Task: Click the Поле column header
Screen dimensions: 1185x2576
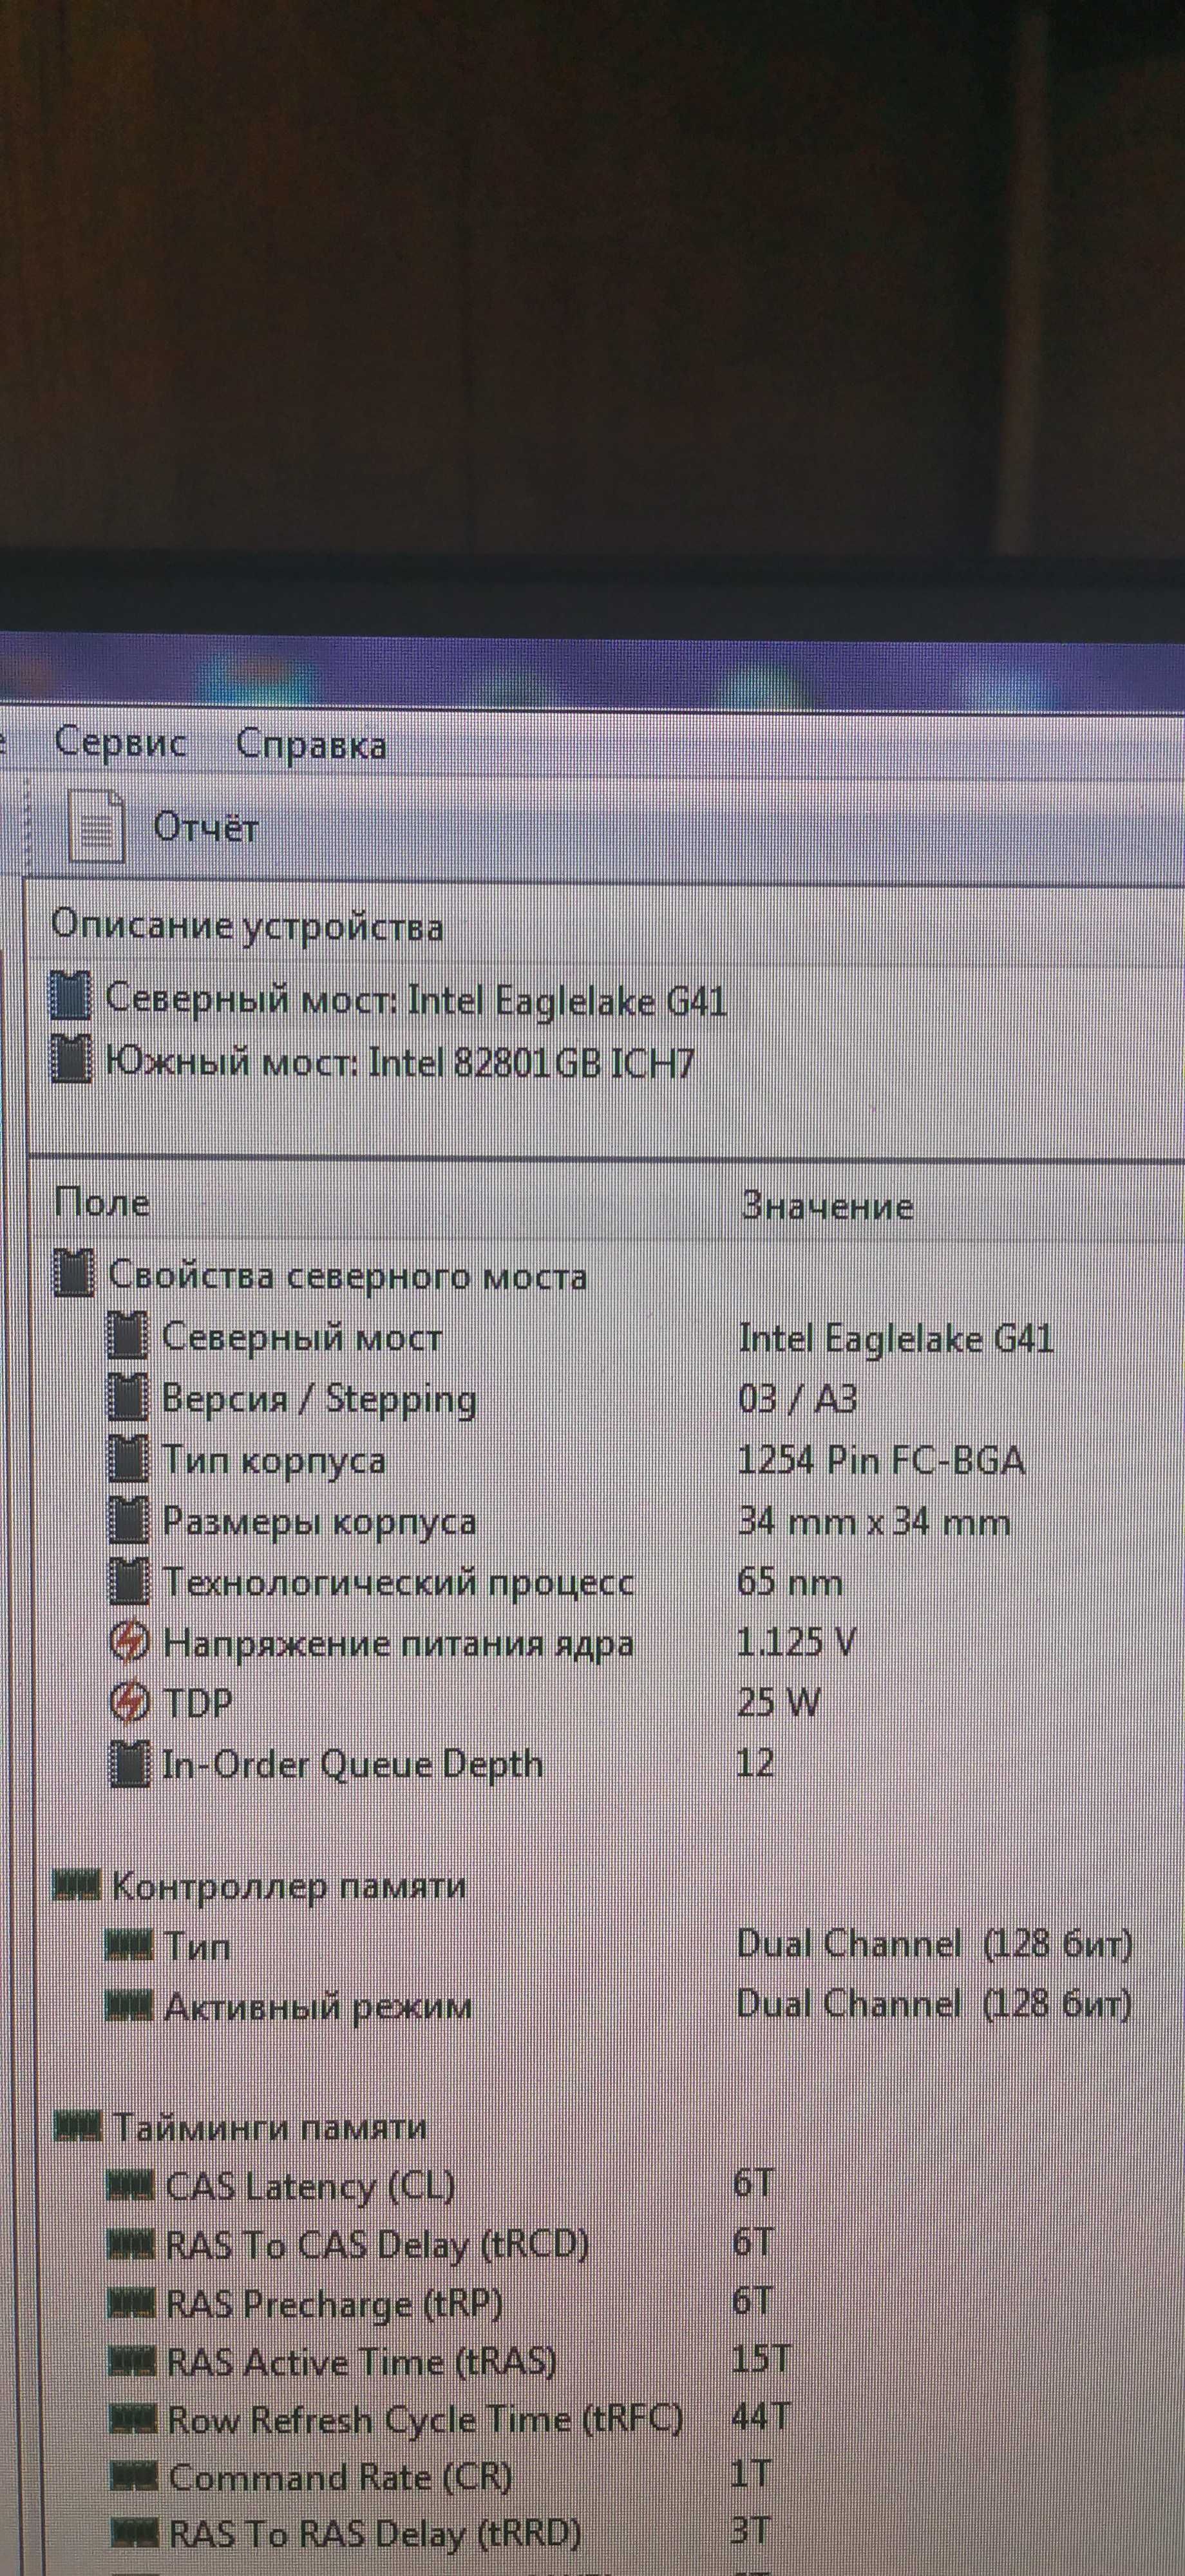Action: [101, 1202]
